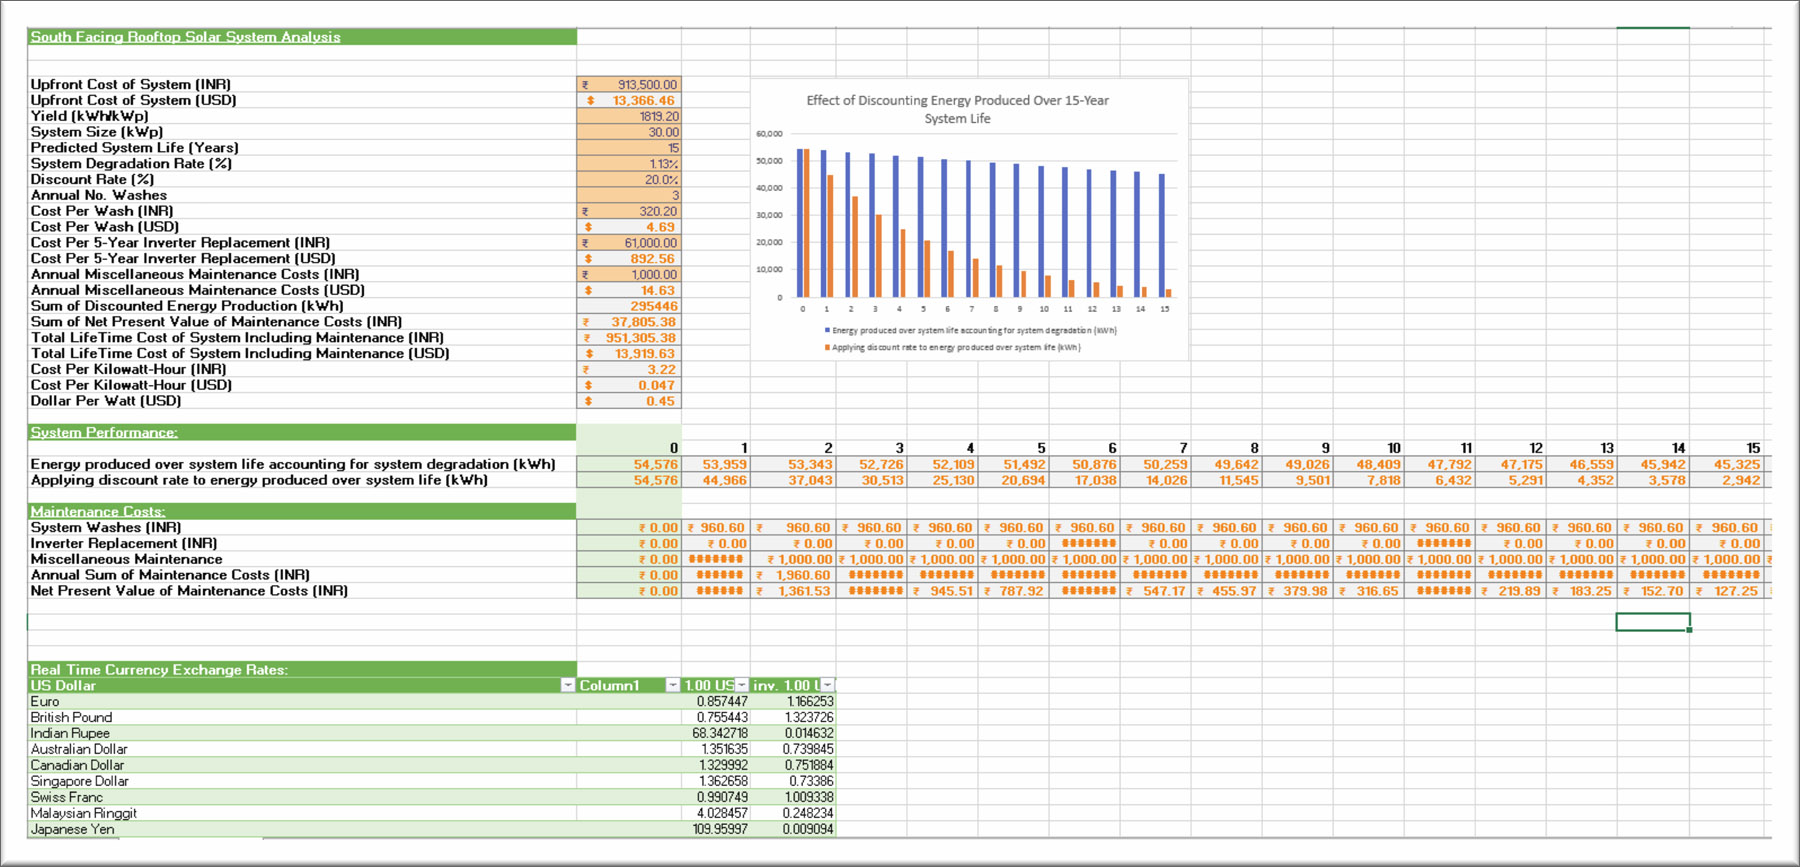The height and width of the screenshot is (867, 1800).
Task: Click the orange legend marker in chart
Action: pyautogui.click(x=827, y=348)
